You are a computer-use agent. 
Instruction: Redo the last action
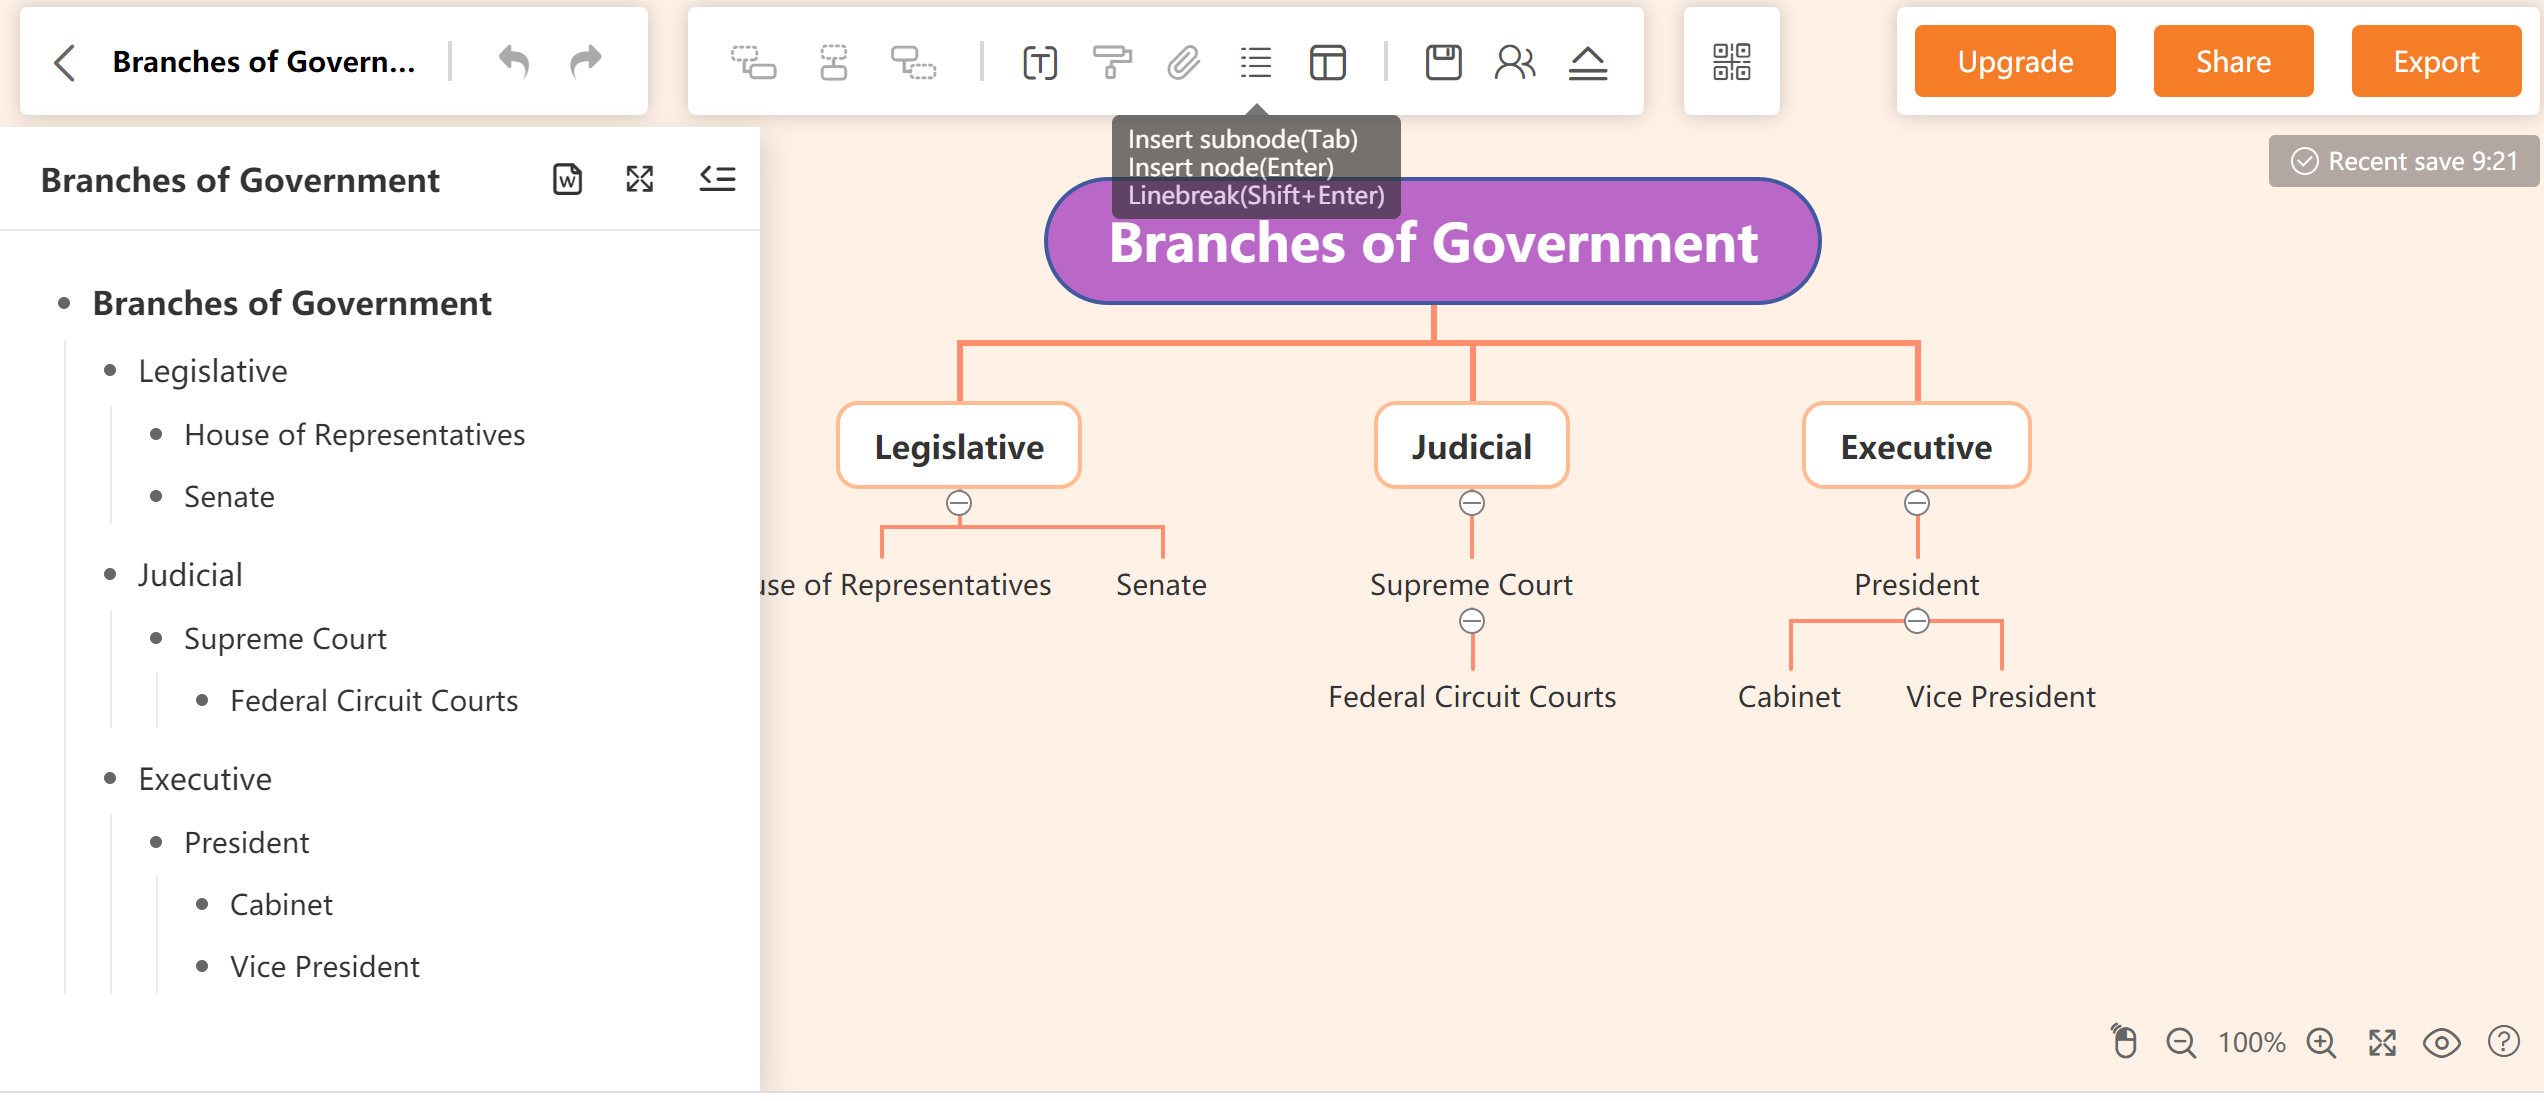585,61
